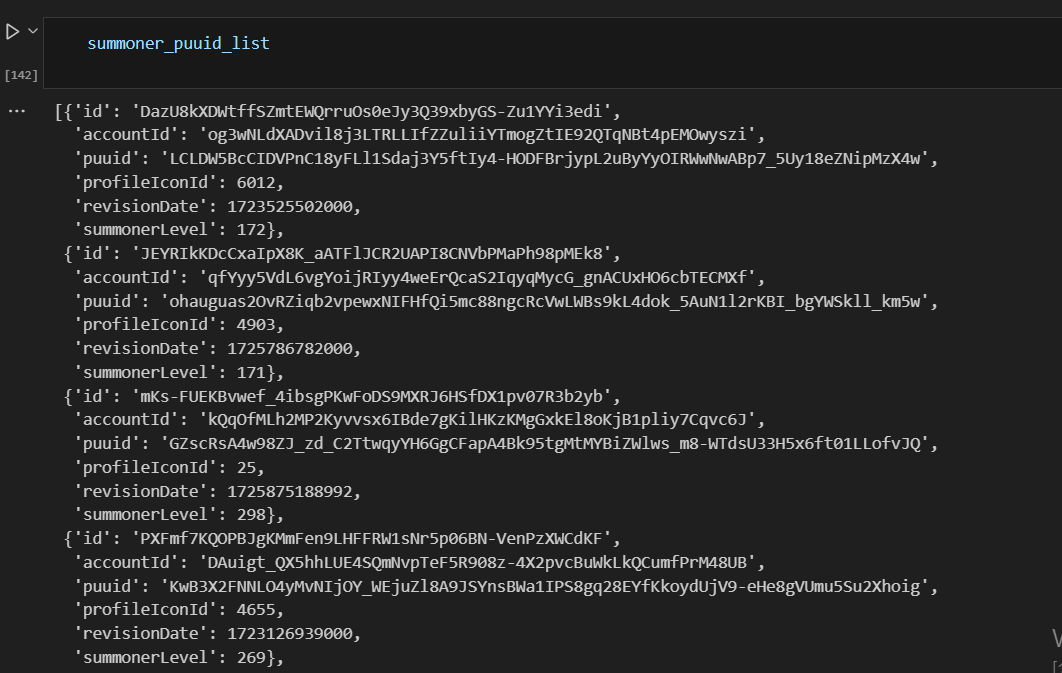
Task: Click summonerLevel value 298
Action: point(251,515)
